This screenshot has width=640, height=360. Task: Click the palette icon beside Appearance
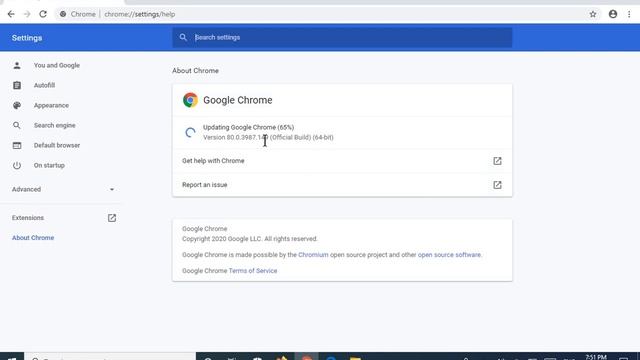click(17, 105)
